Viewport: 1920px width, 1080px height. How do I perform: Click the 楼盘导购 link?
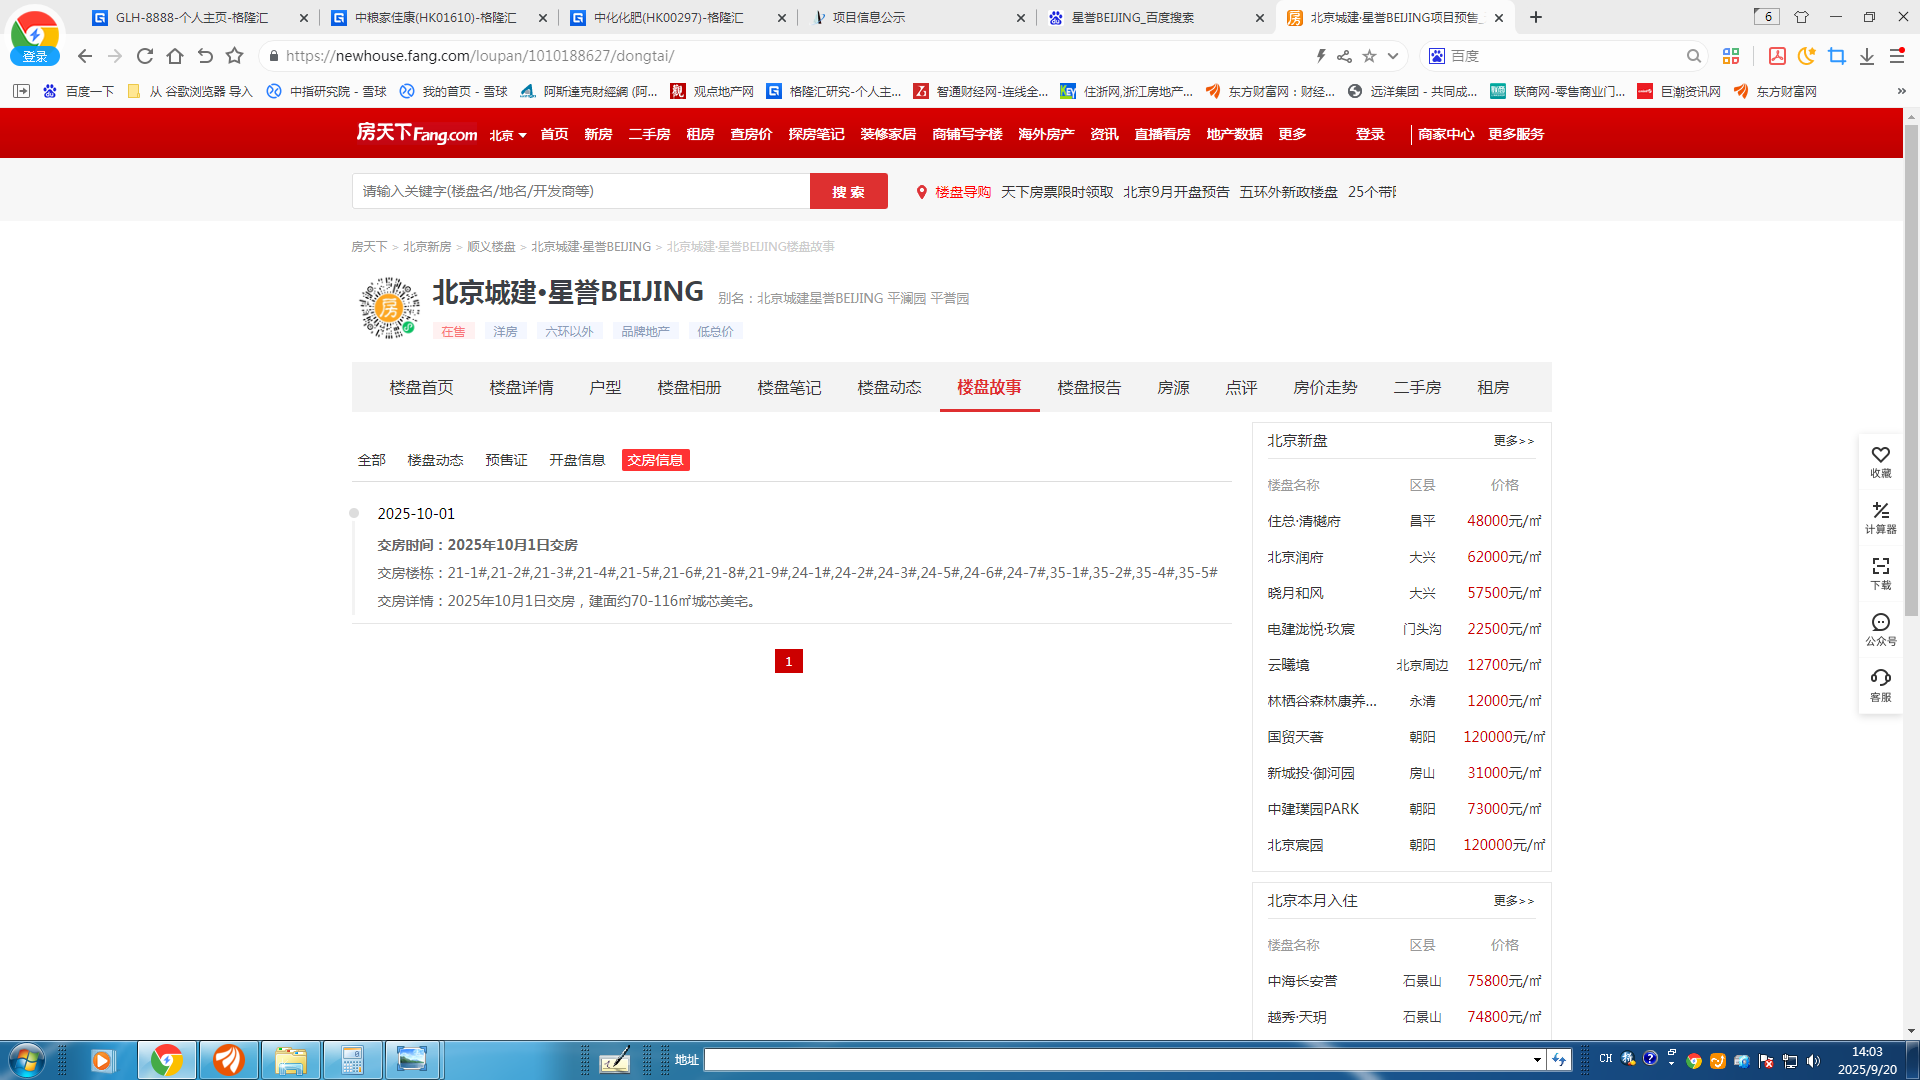click(962, 192)
